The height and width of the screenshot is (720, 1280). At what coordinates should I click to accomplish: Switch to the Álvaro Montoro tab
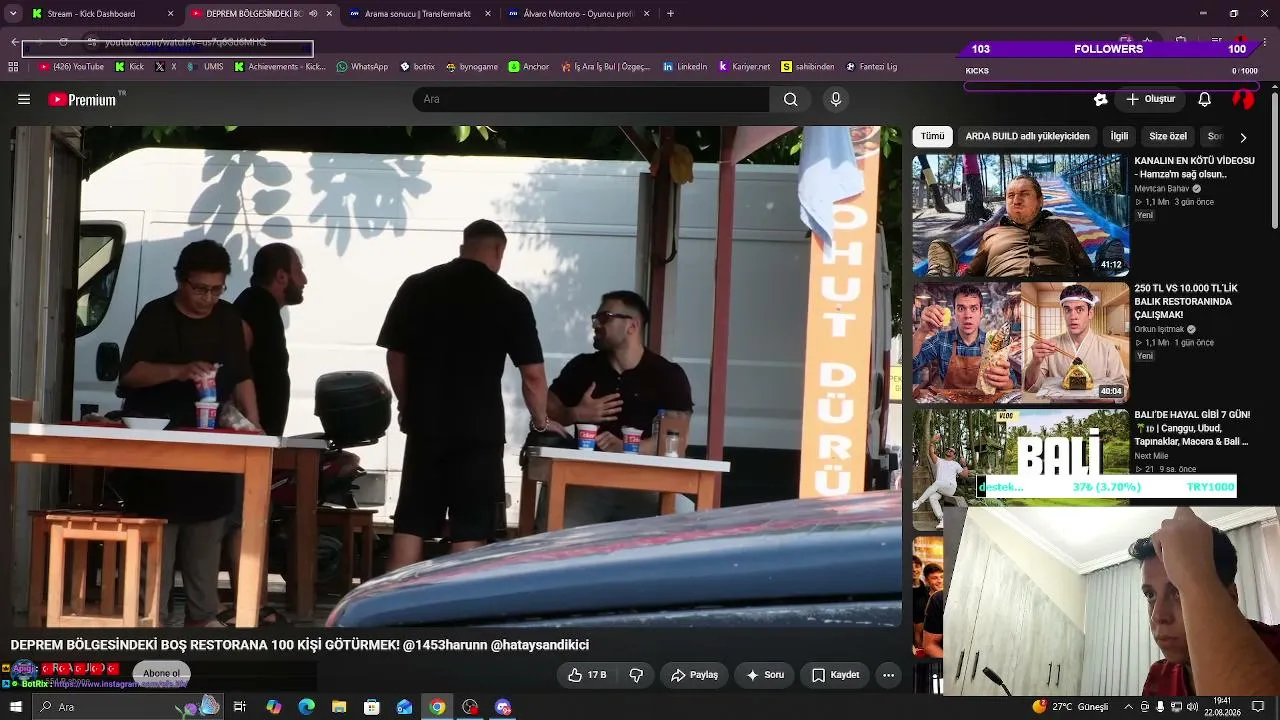579,14
